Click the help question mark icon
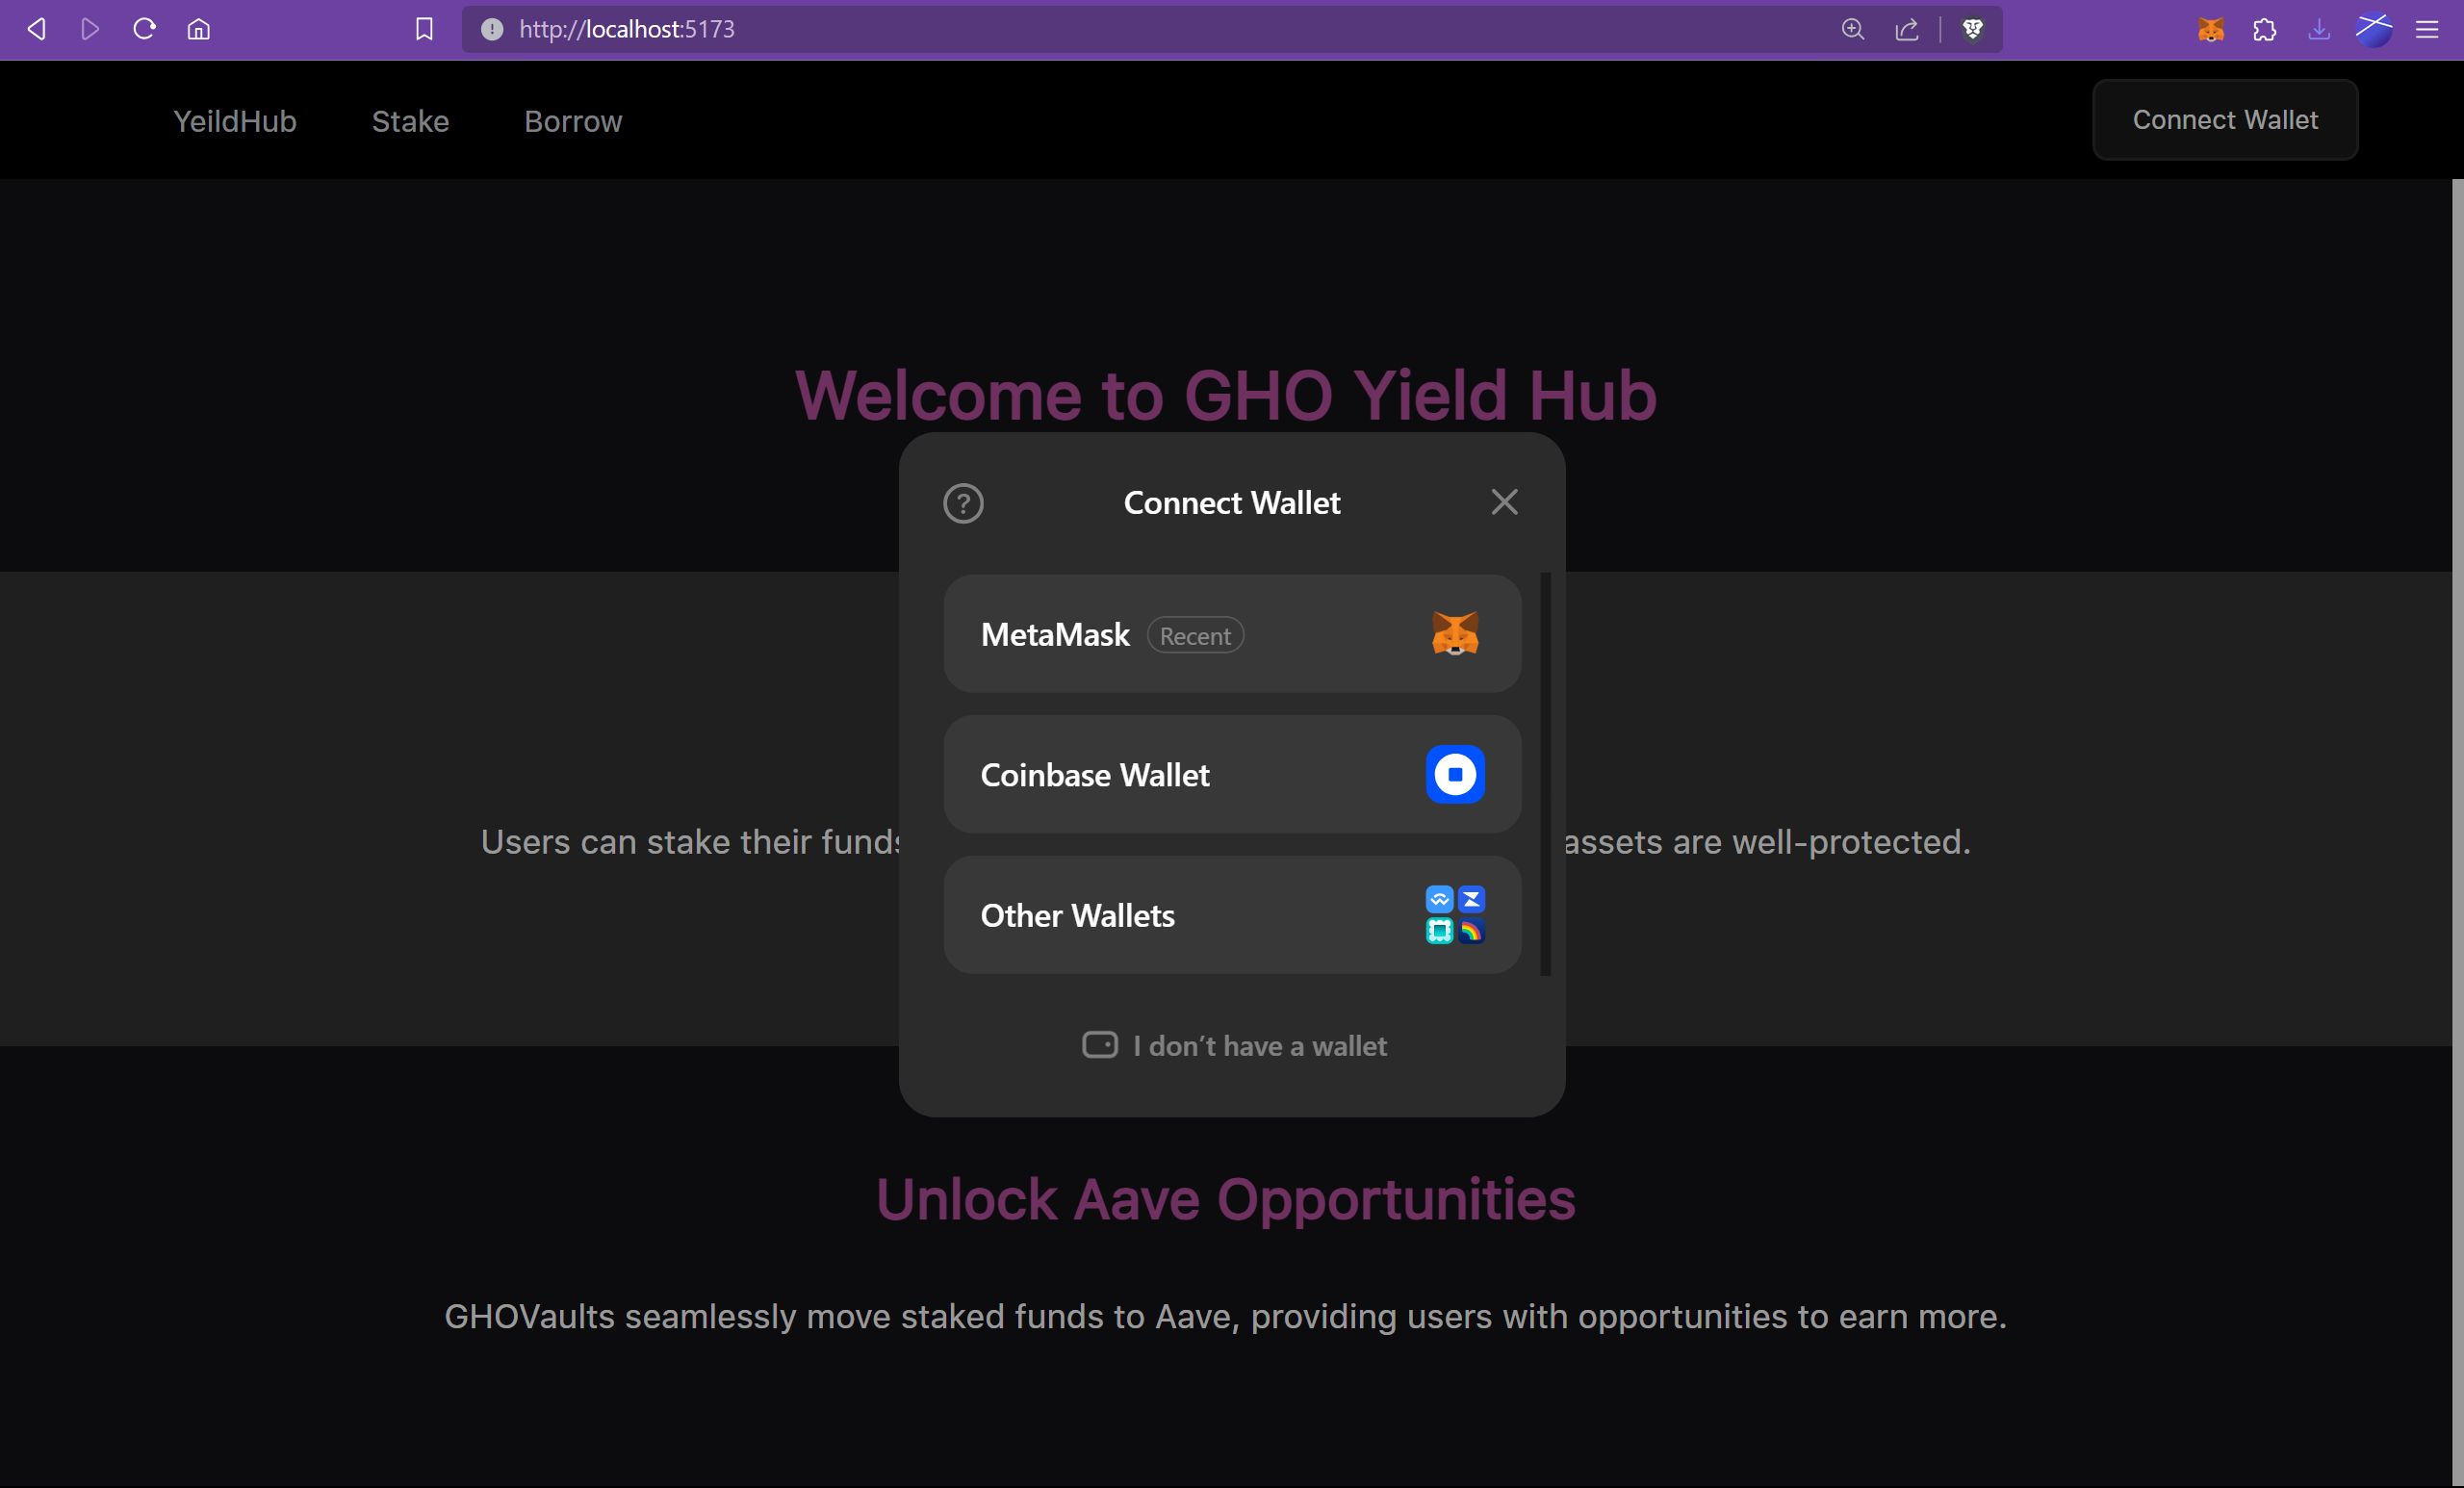 pyautogui.click(x=964, y=501)
